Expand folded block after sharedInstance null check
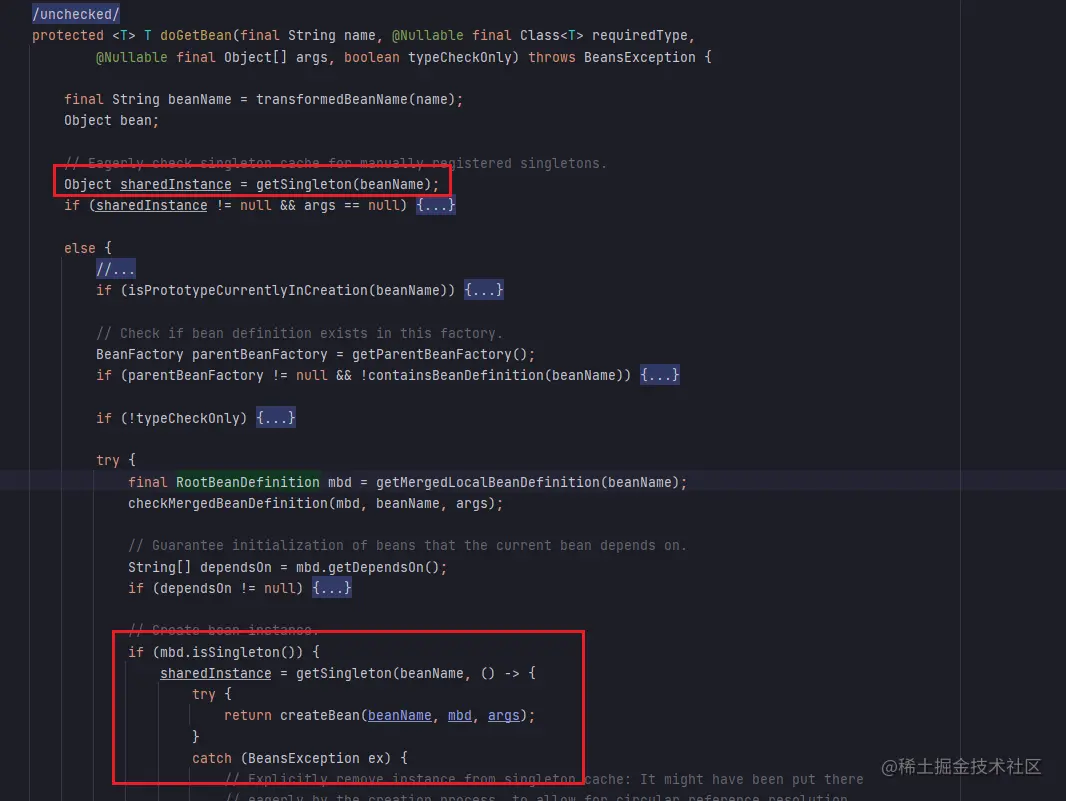The height and width of the screenshot is (801, 1066). pyautogui.click(x=436, y=205)
